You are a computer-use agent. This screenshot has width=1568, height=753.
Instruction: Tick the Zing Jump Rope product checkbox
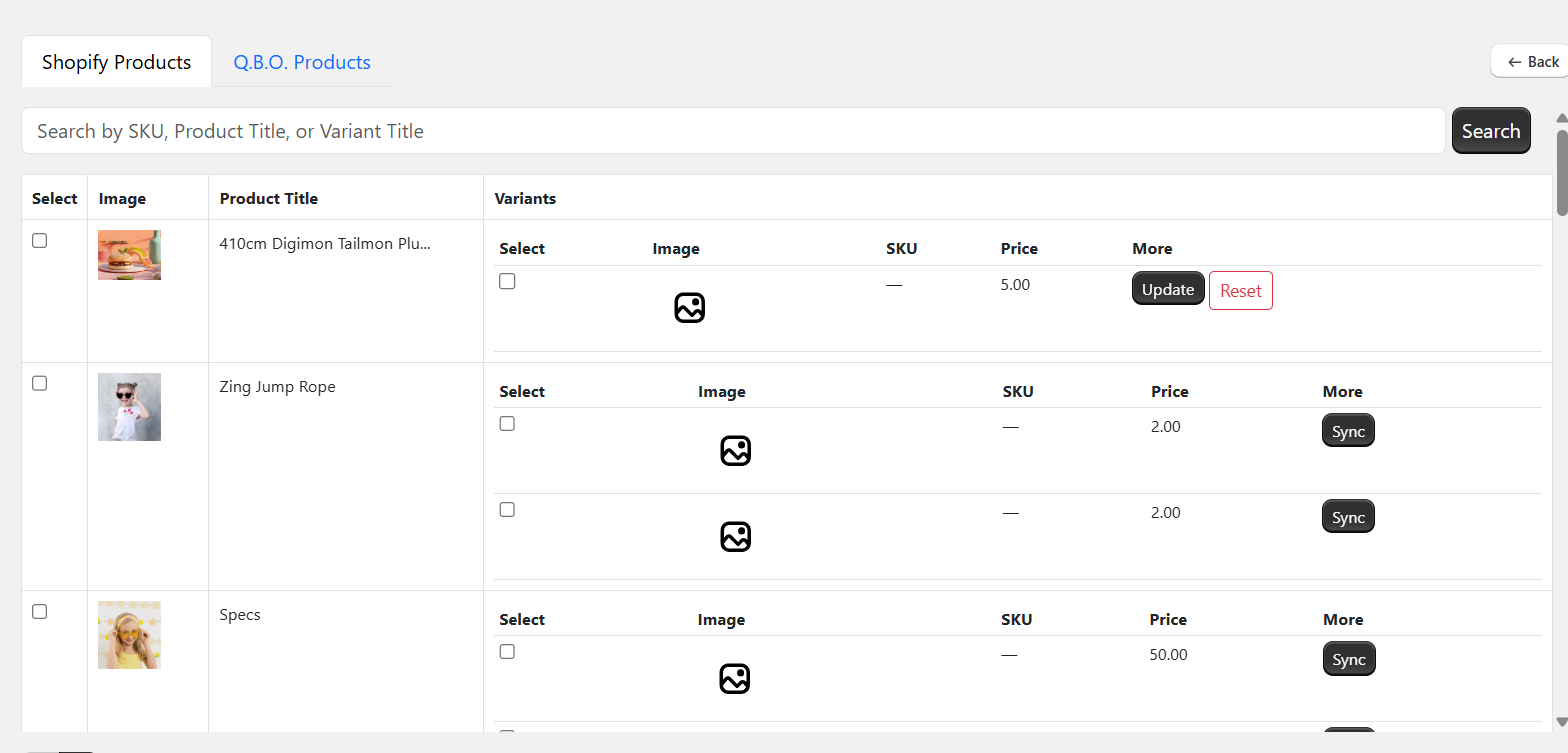coord(40,383)
